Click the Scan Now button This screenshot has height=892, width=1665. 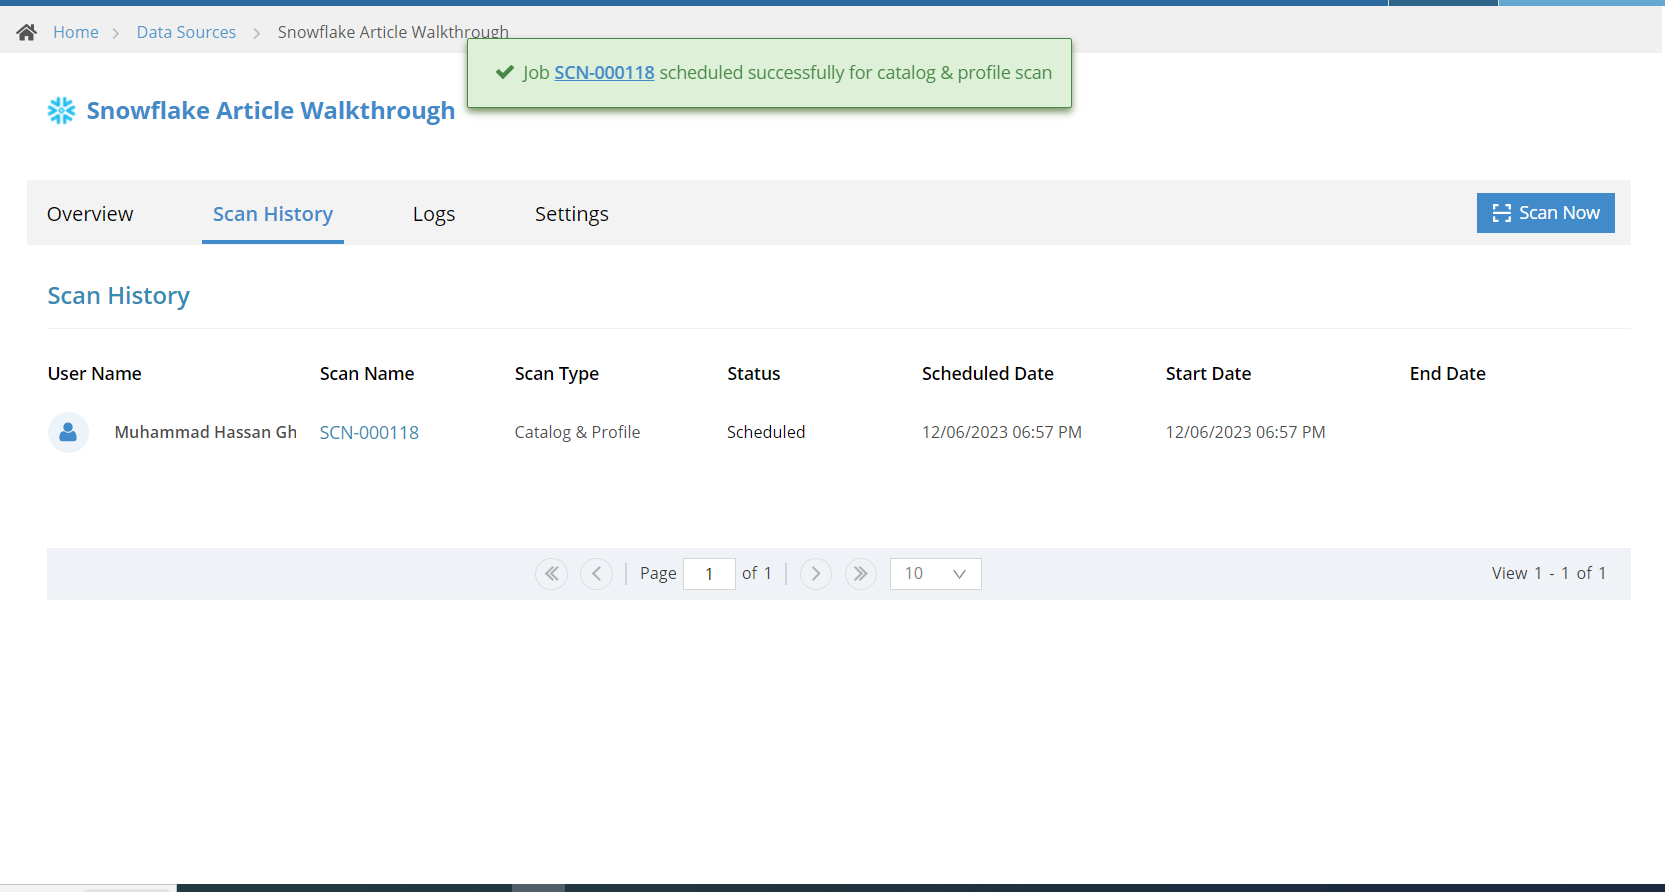[1545, 213]
